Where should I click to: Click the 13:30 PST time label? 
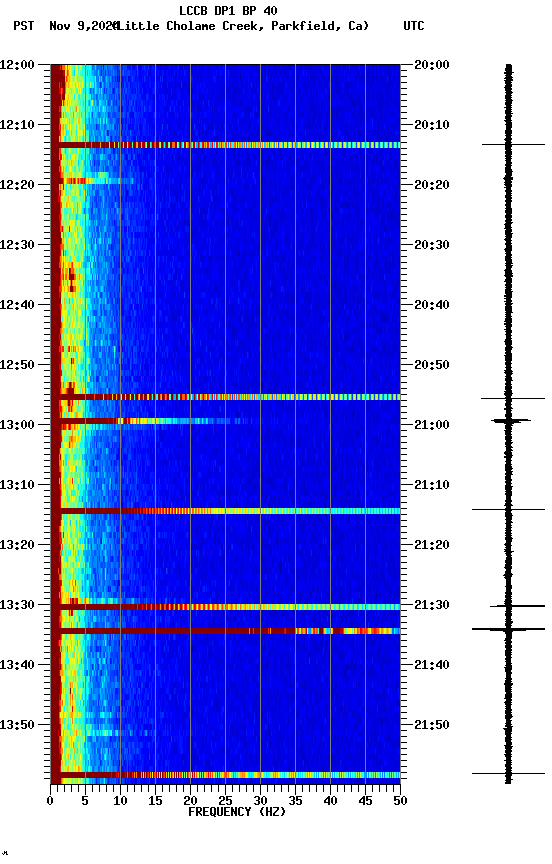point(17,605)
